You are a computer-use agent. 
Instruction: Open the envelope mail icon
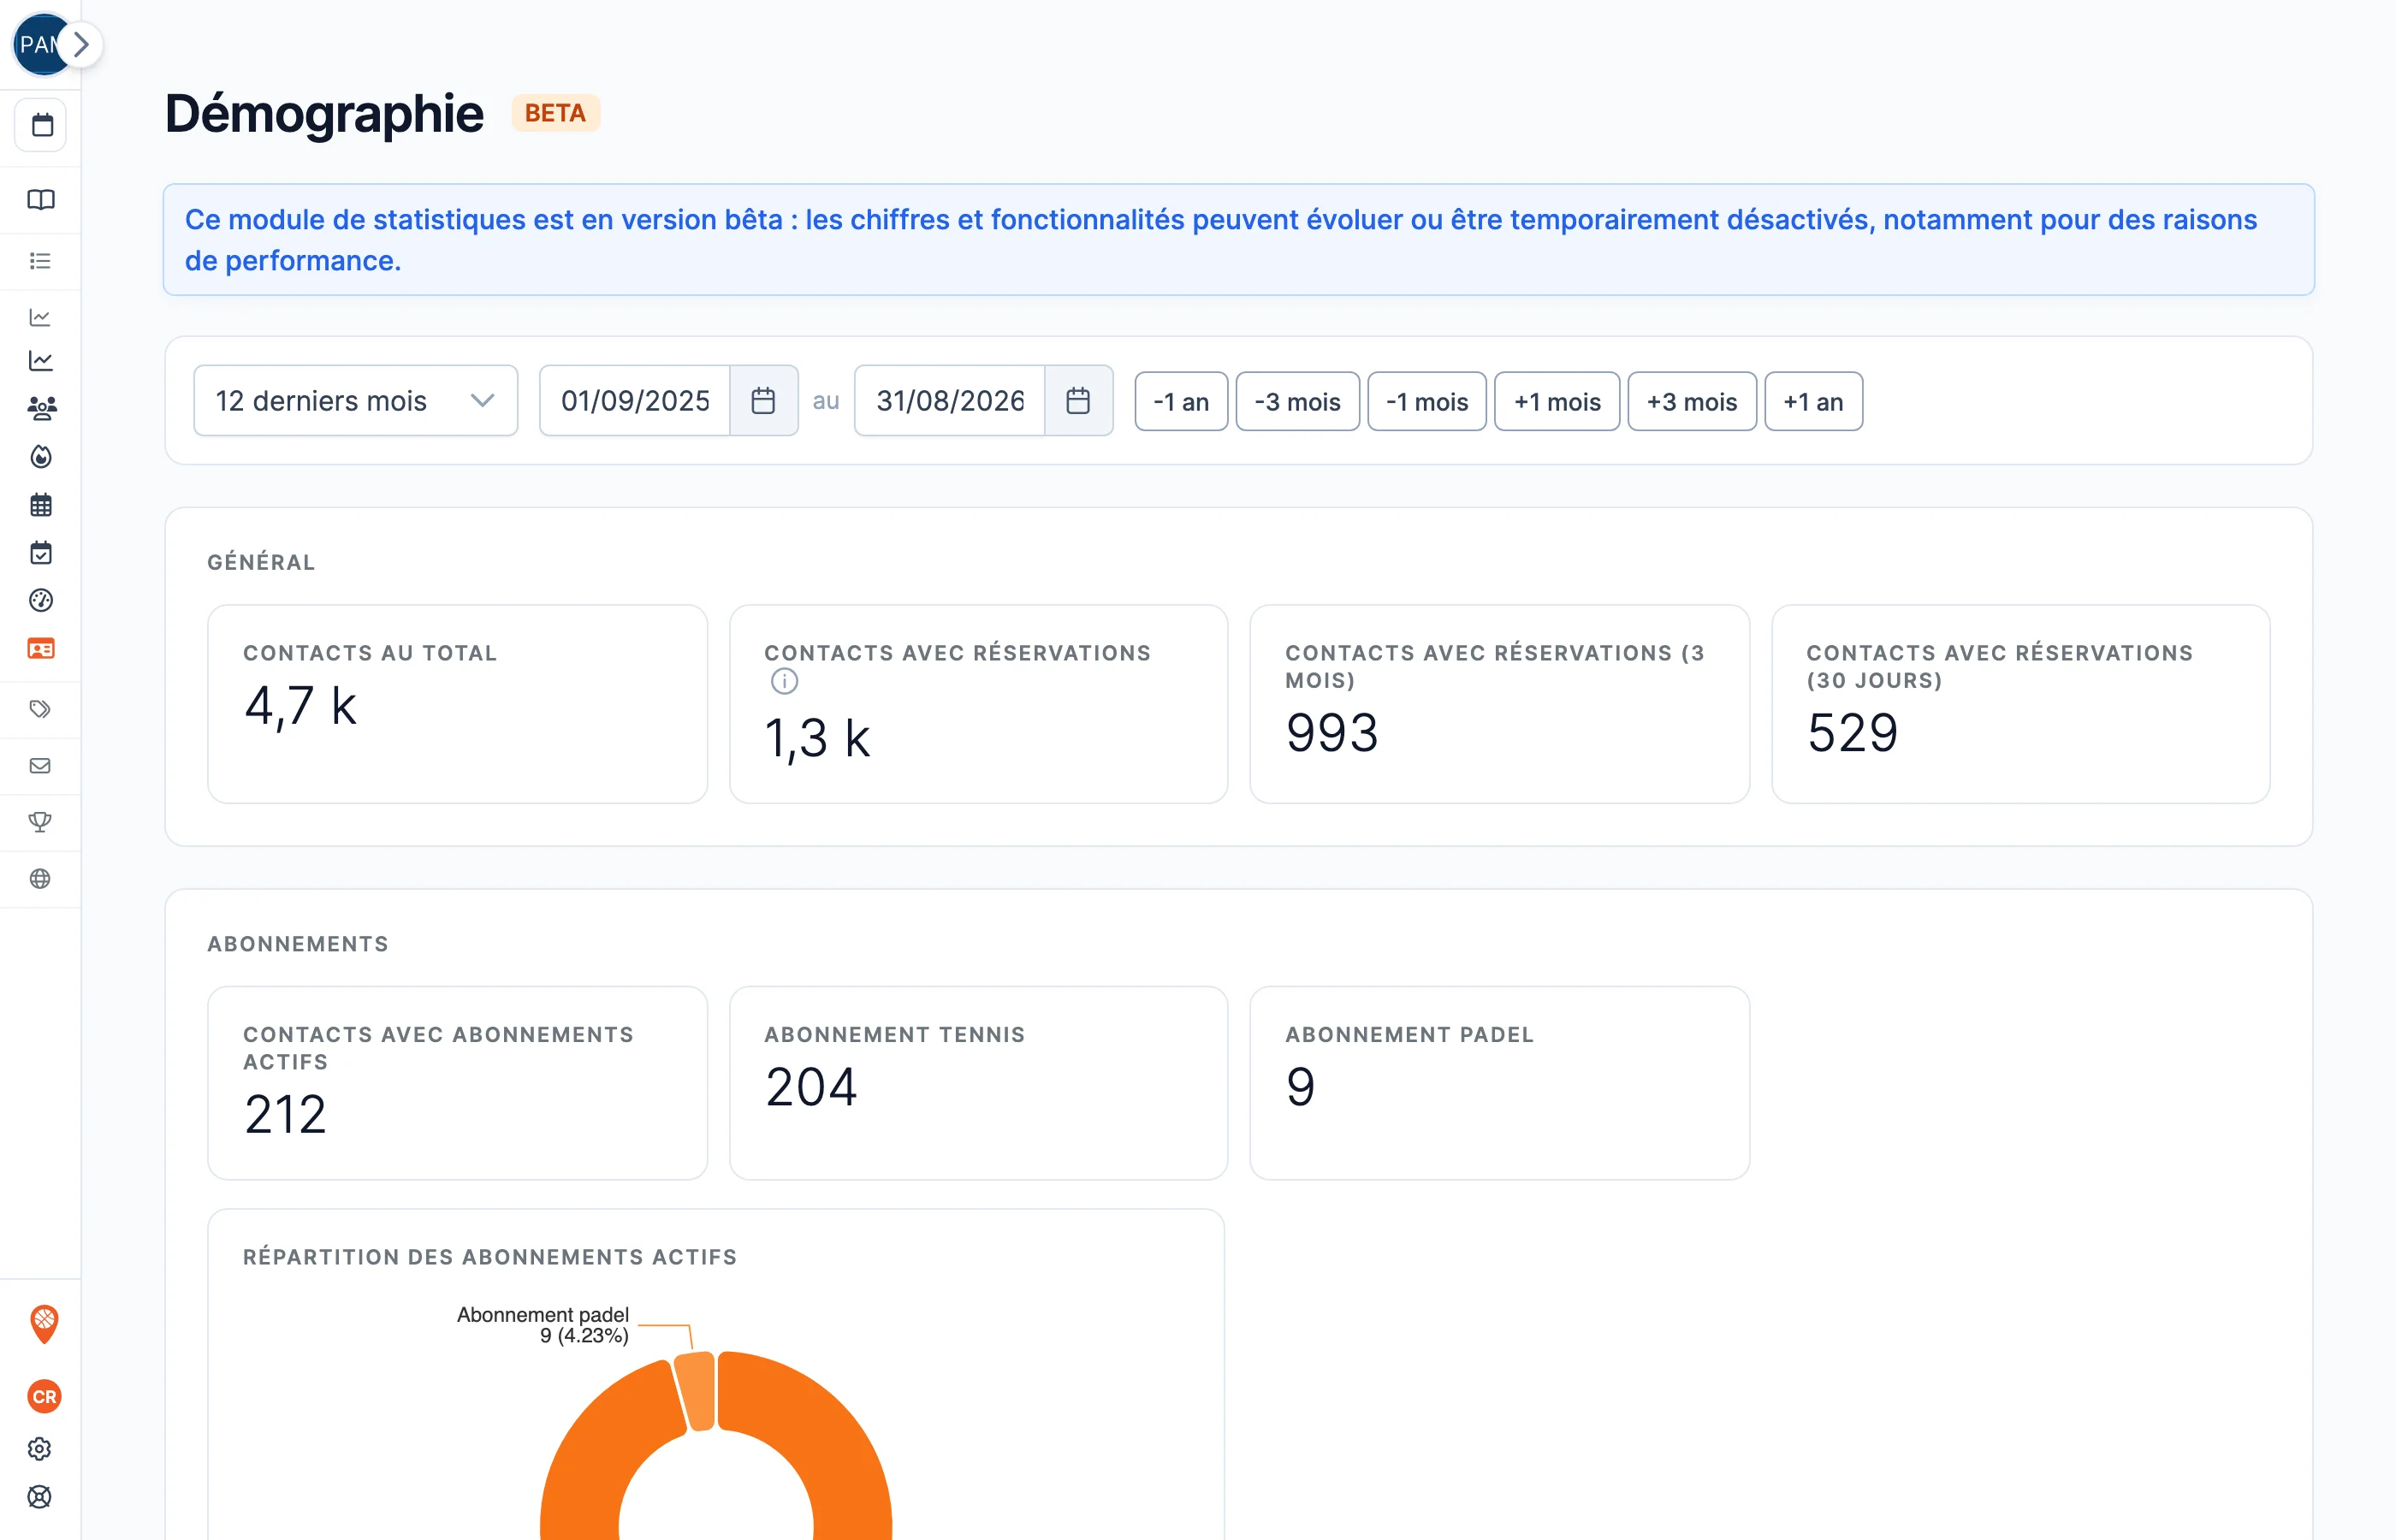[x=41, y=766]
